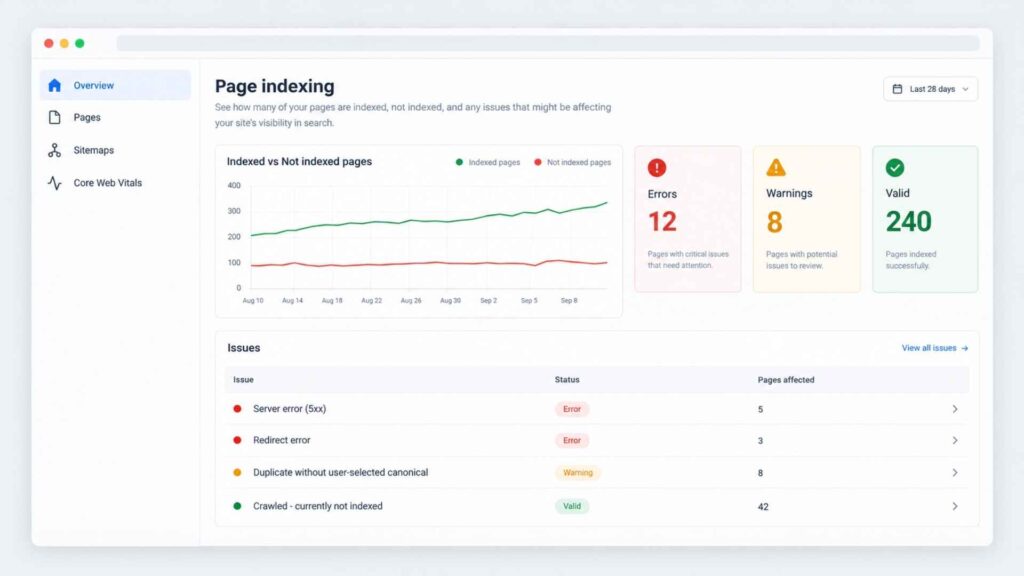Click the errors count 12
The image size is (1024, 576).
[x=662, y=222]
